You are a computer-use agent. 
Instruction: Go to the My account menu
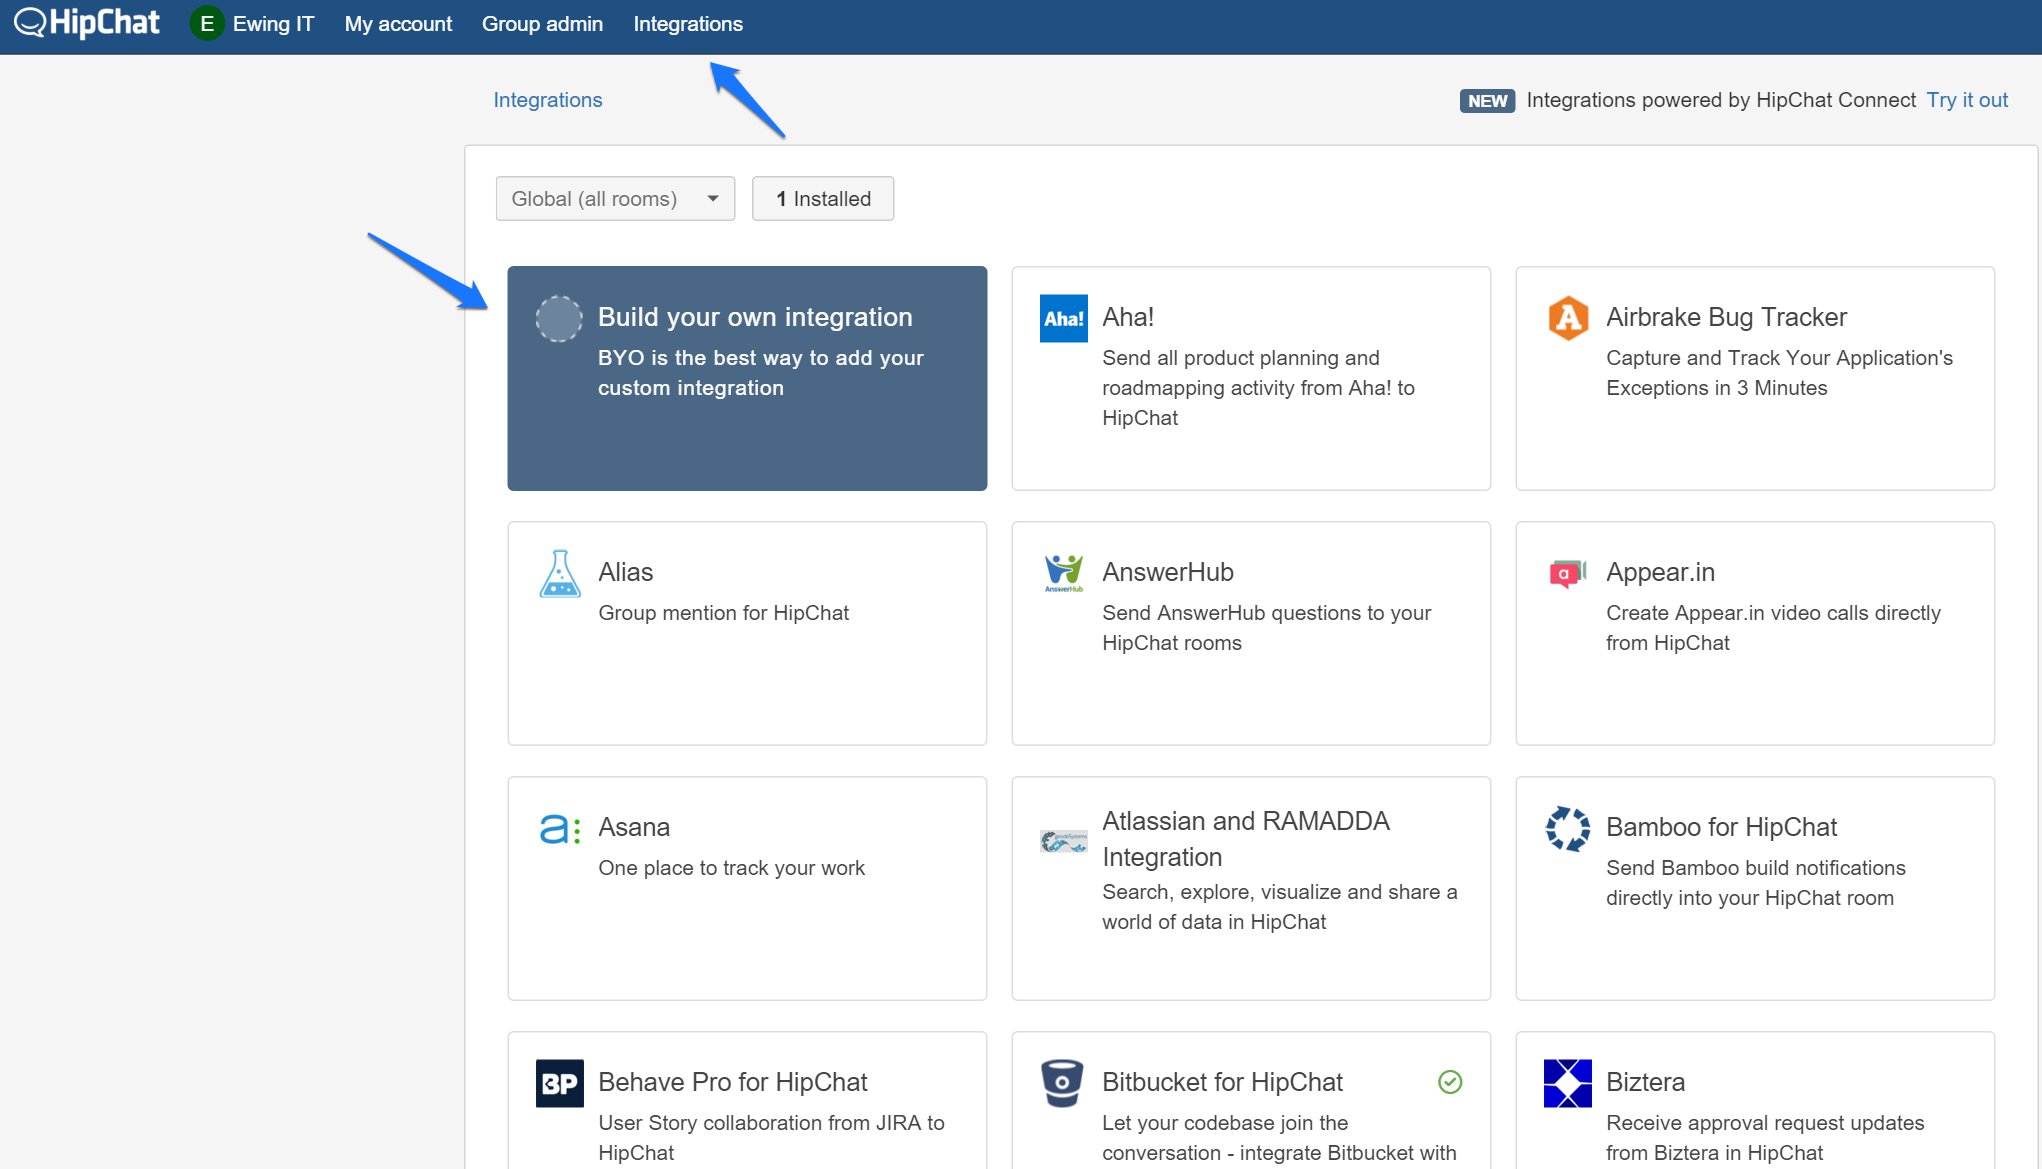[x=398, y=23]
